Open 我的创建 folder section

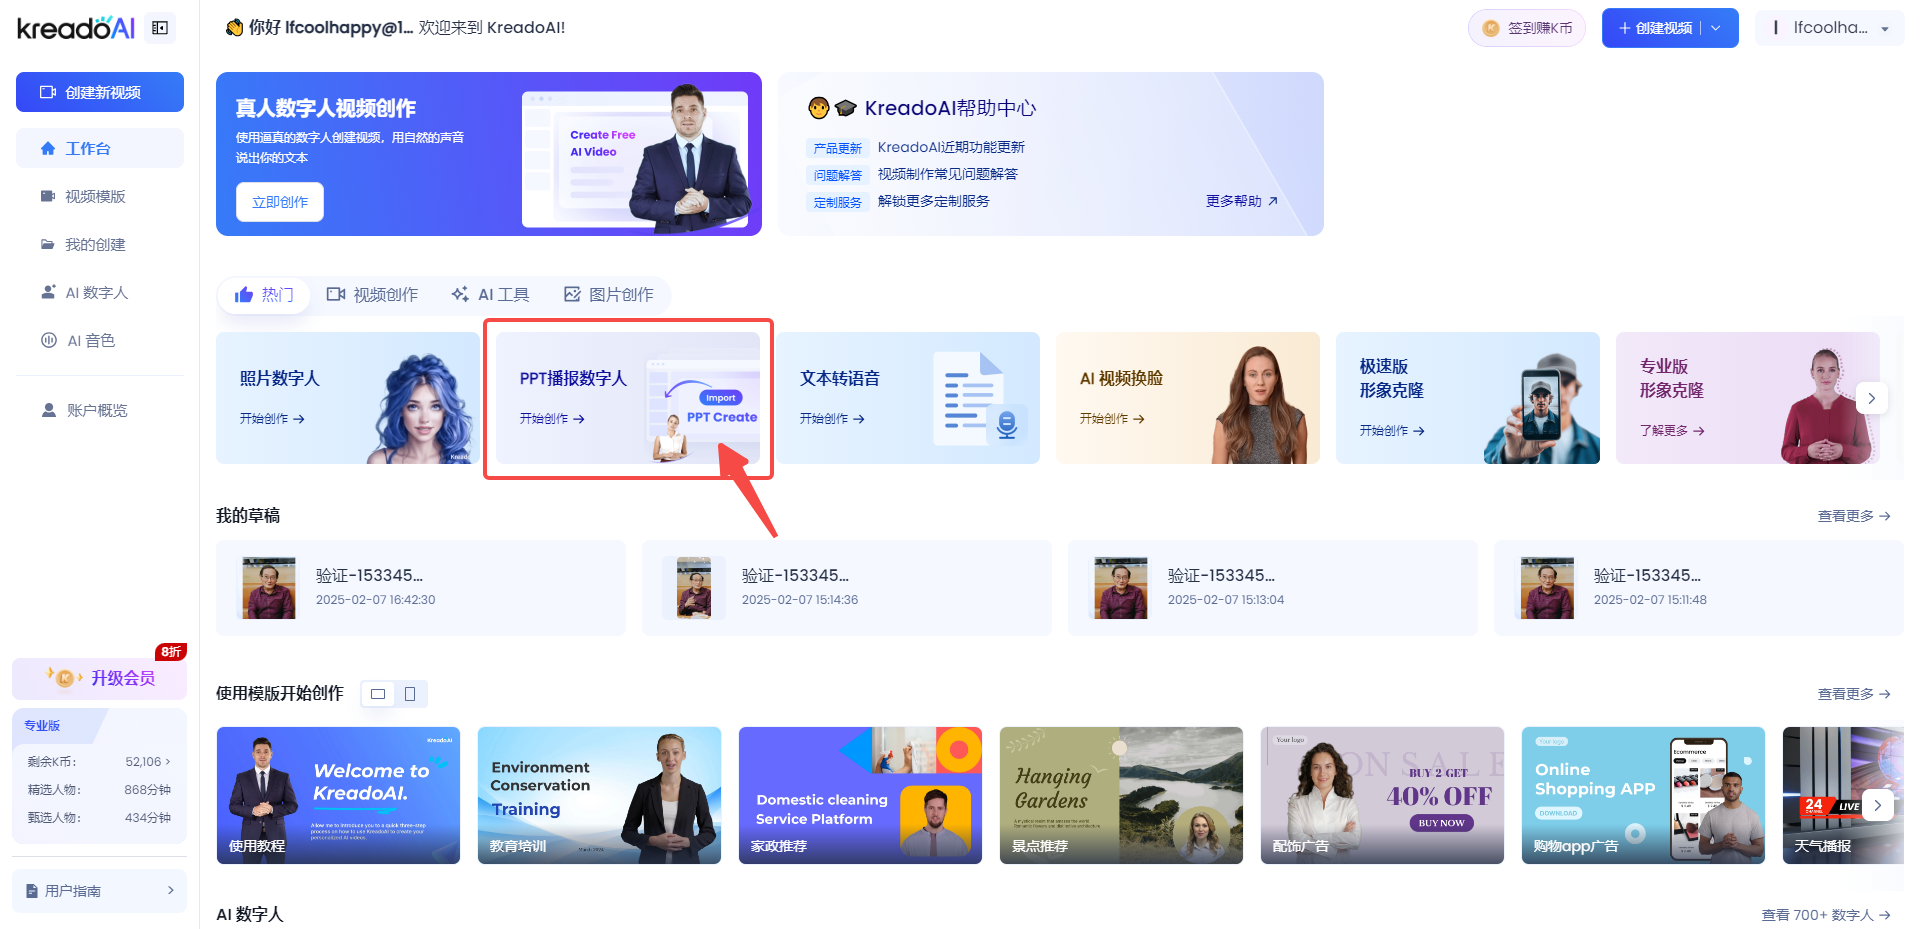tap(95, 245)
